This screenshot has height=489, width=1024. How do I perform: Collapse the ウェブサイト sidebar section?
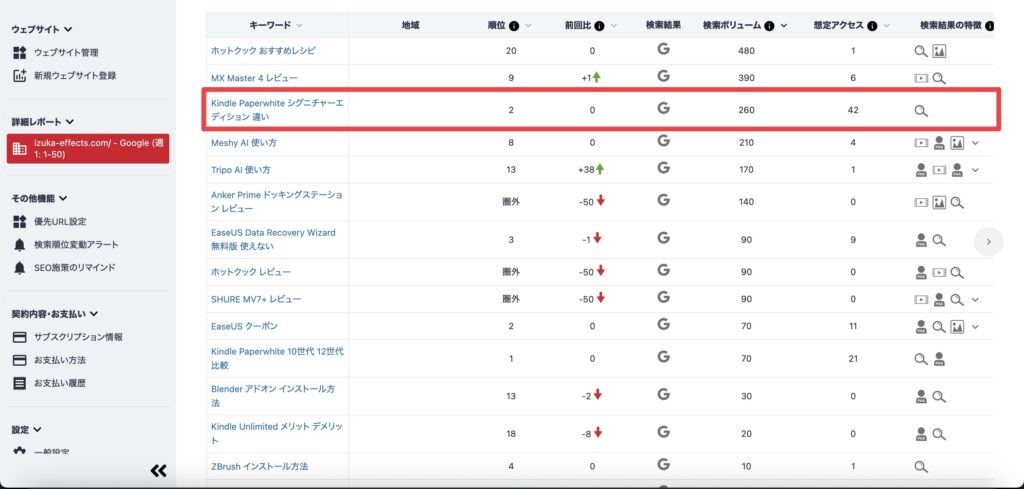coord(67,30)
